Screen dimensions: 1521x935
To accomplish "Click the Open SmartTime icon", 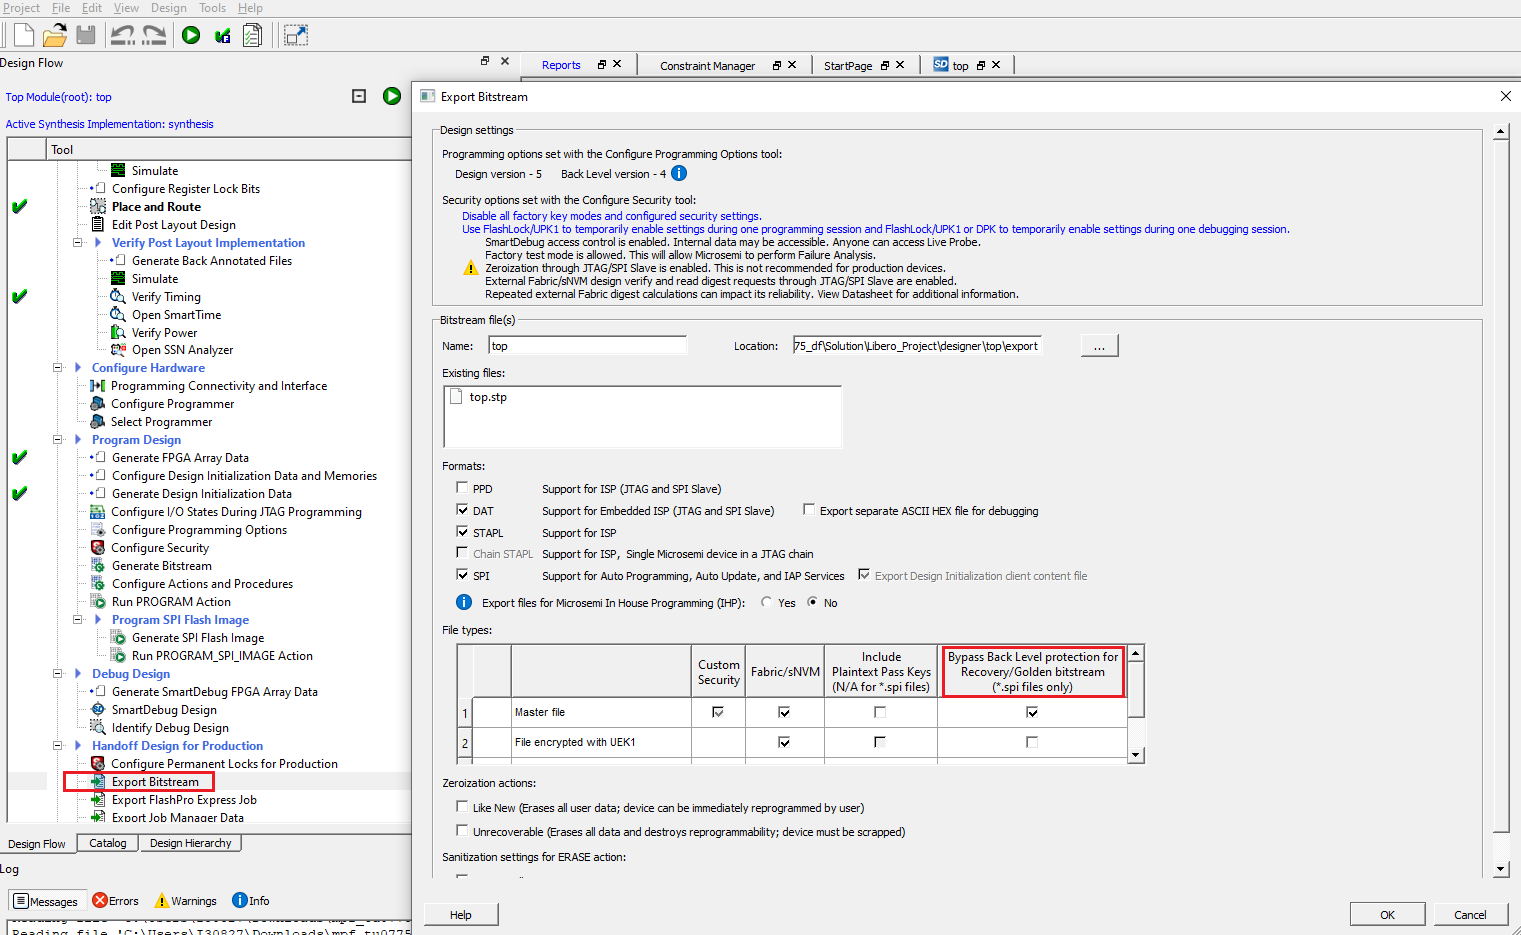I will (x=118, y=315).
